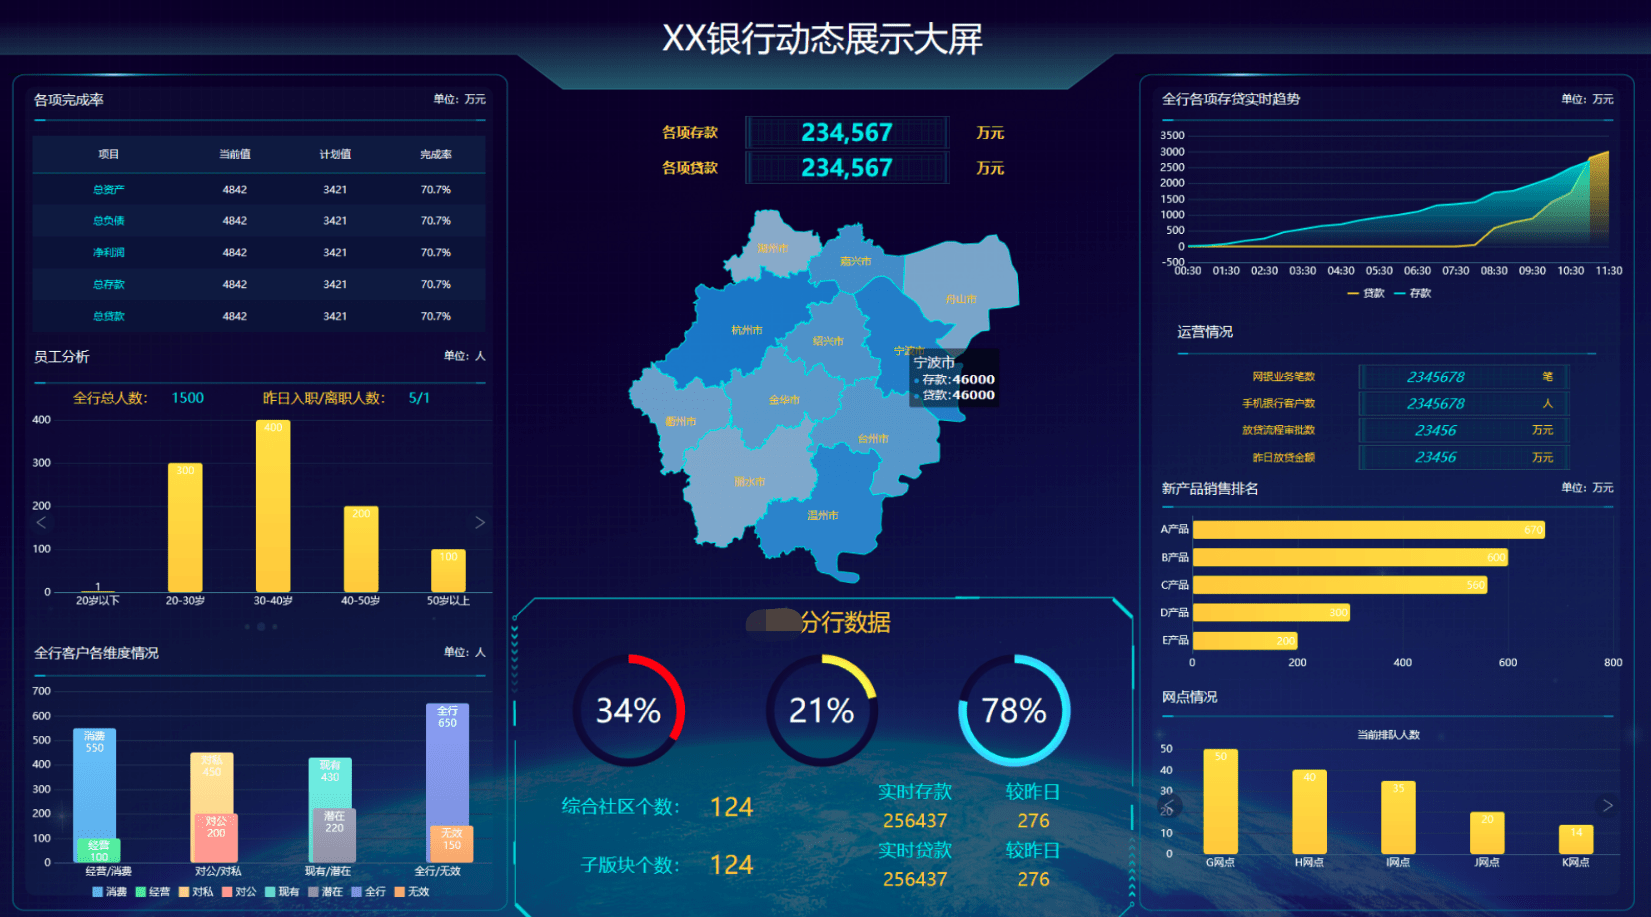Select 温州市 region on the map
Viewport: 1651px width, 917px height.
click(x=822, y=515)
